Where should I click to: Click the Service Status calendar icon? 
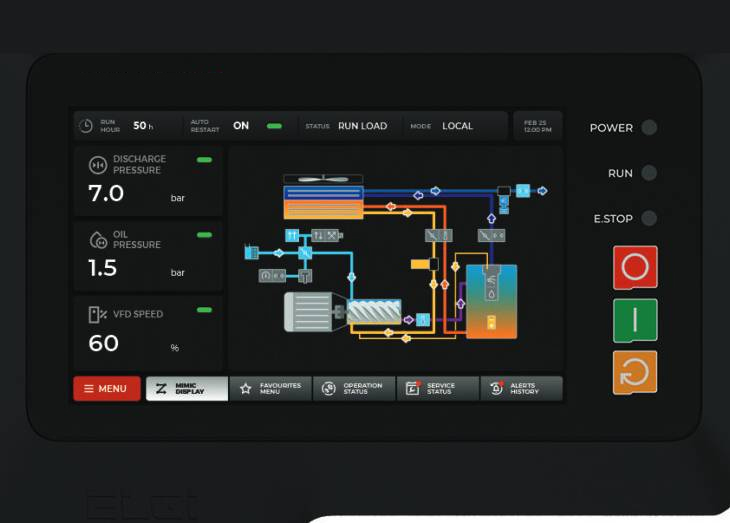pos(413,388)
